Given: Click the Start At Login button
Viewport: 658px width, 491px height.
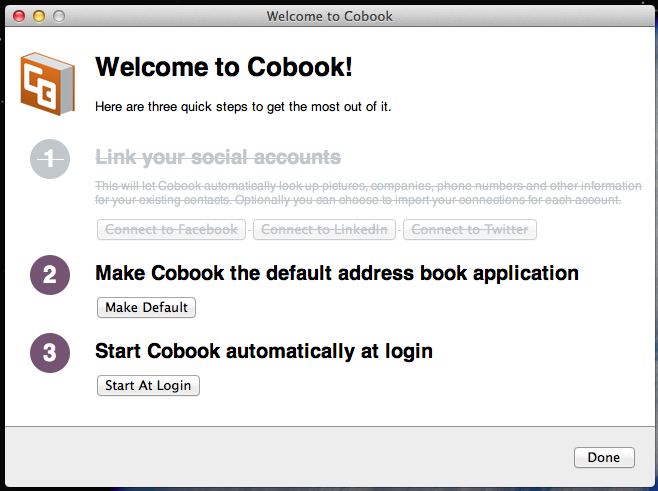Looking at the screenshot, I should click(148, 385).
